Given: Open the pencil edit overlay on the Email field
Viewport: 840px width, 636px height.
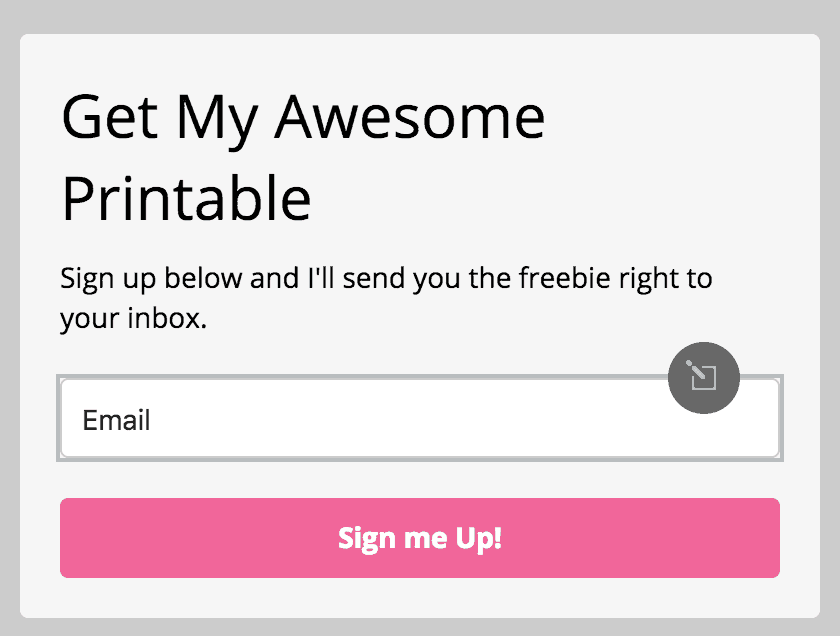Looking at the screenshot, I should pos(703,378).
